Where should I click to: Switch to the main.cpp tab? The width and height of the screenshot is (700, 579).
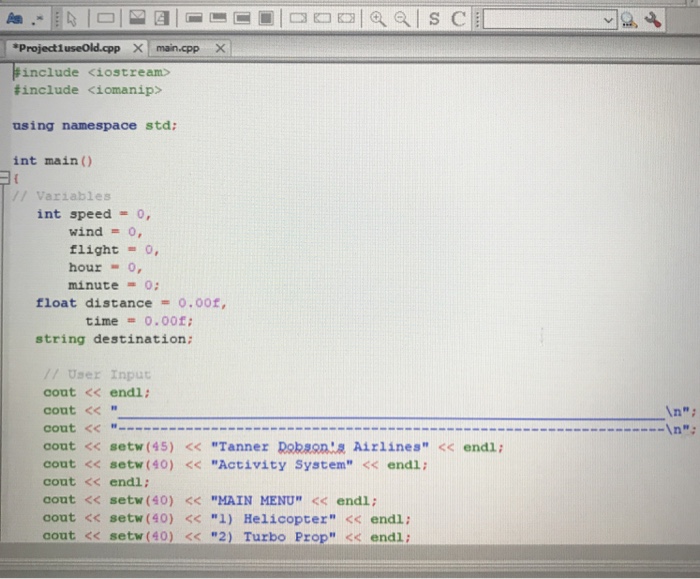[178, 48]
